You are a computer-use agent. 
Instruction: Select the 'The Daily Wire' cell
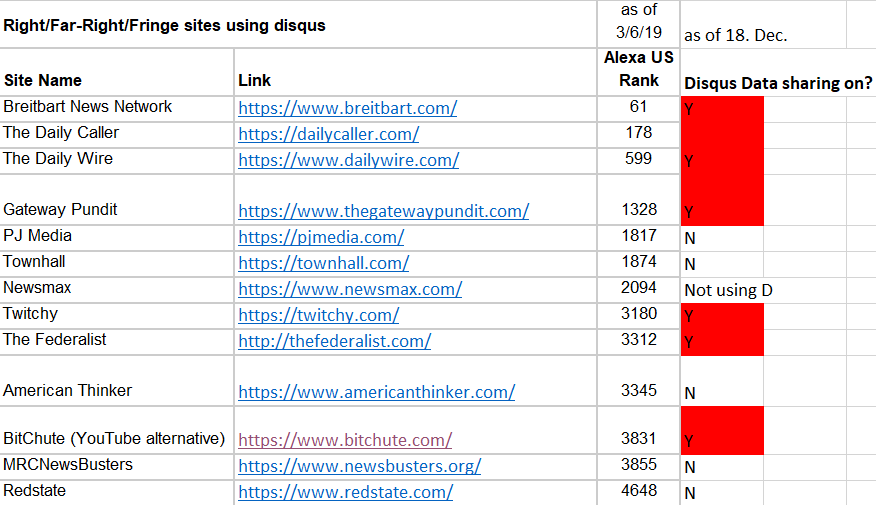[x=117, y=161]
